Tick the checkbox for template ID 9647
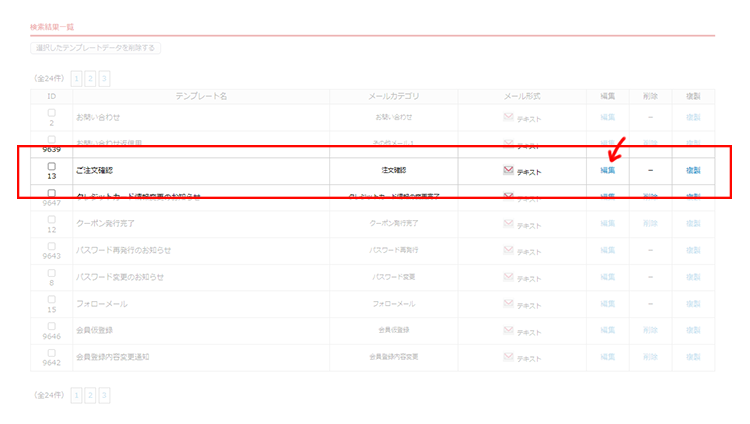The height and width of the screenshot is (424, 750). pos(51,193)
